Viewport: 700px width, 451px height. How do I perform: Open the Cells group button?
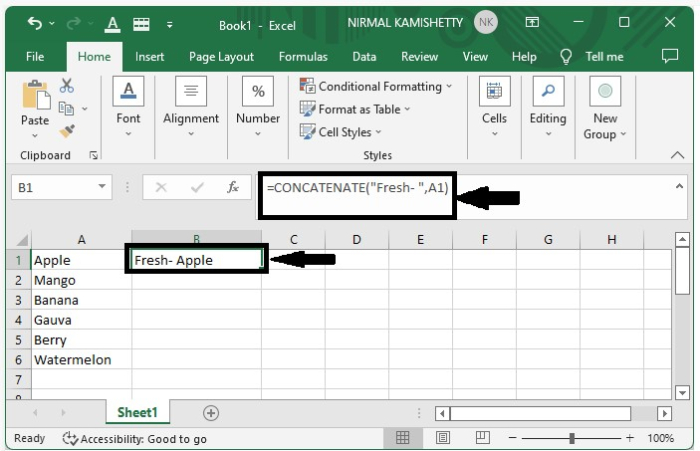click(x=494, y=107)
